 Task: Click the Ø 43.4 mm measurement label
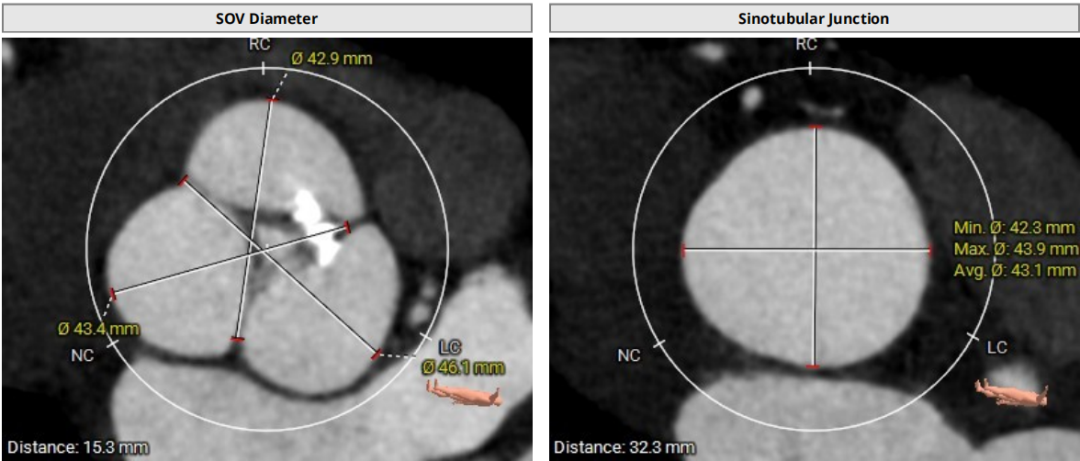98,328
